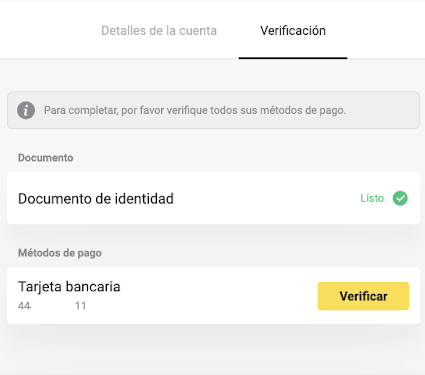Select the Tarjeta bancaria title
The image size is (425, 375).
click(69, 287)
